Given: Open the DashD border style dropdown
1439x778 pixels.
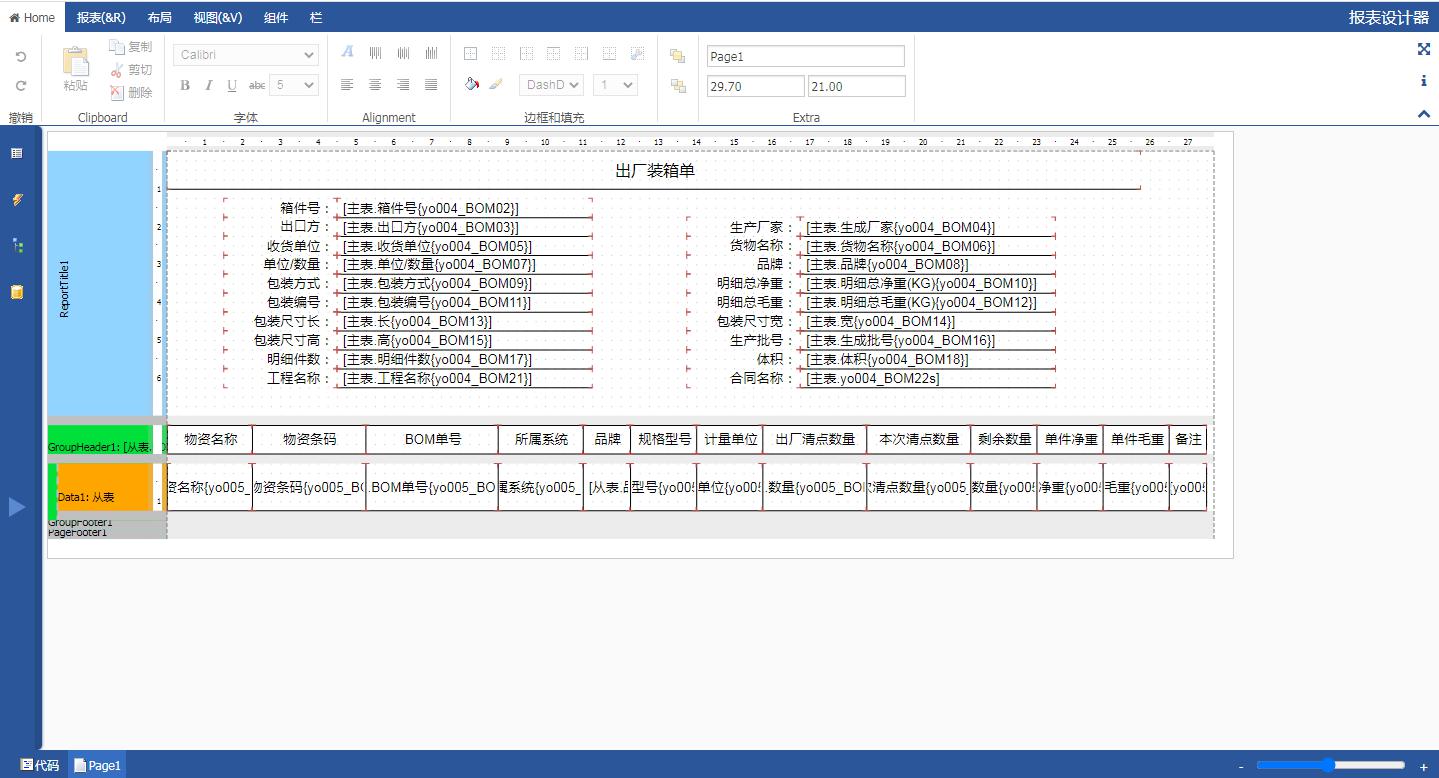Looking at the screenshot, I should click(x=551, y=85).
